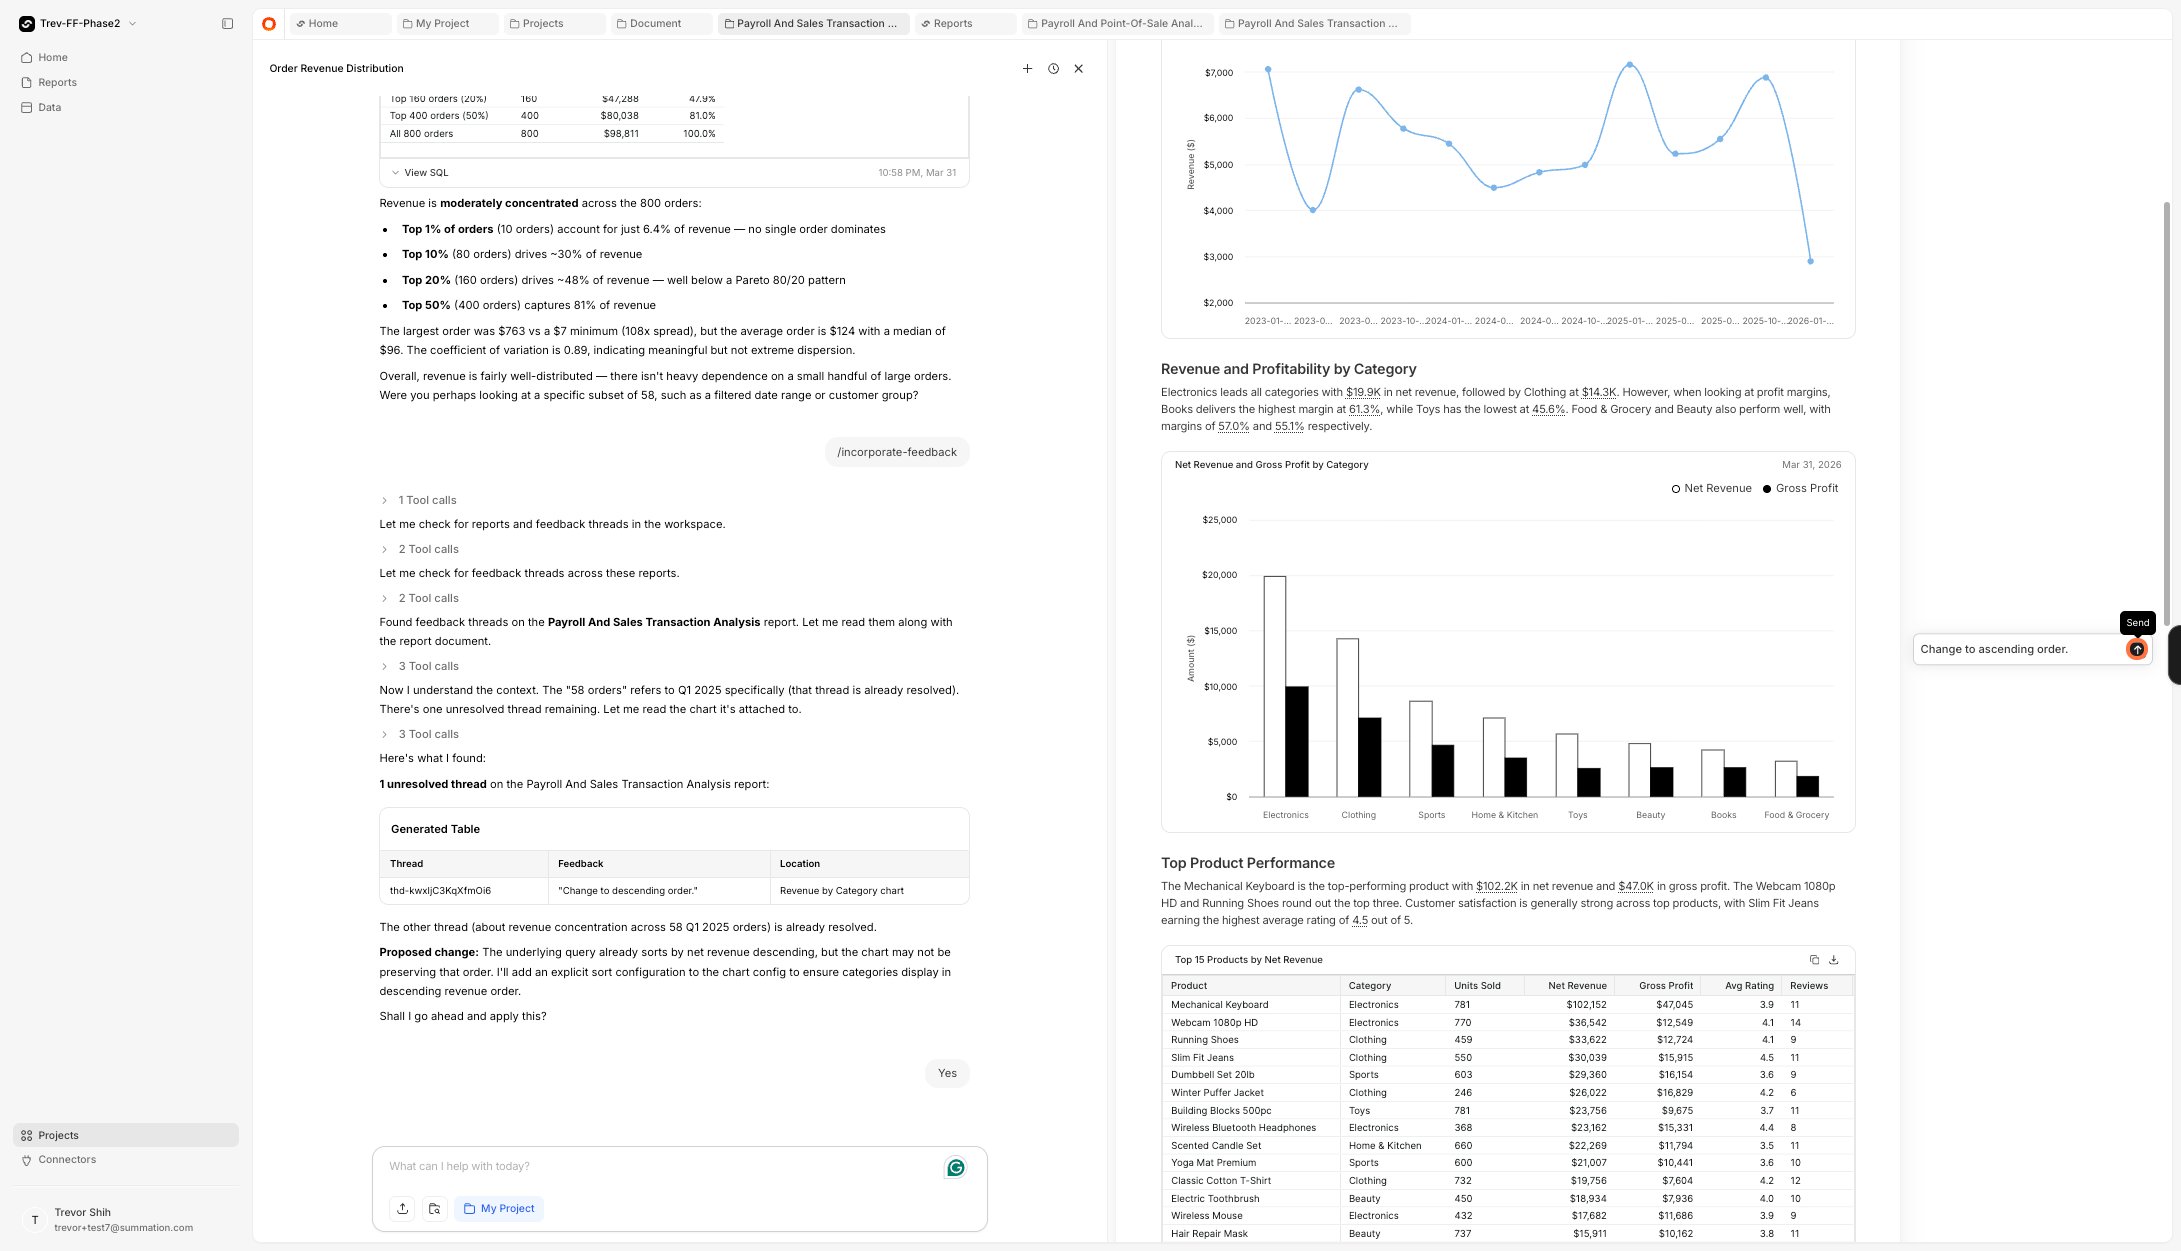The height and width of the screenshot is (1251, 2181).
Task: Click the 'All 800 orders' table row
Action: (552, 133)
